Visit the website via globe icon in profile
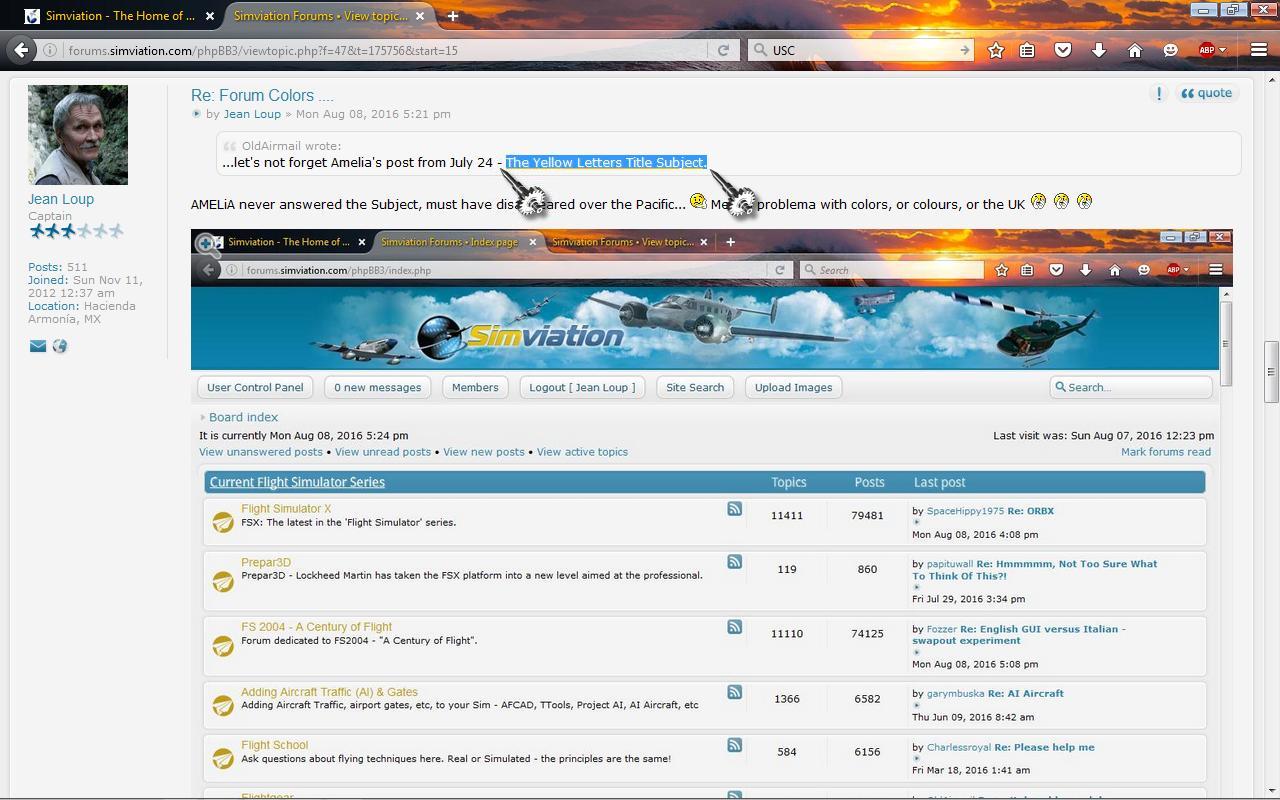The width and height of the screenshot is (1280, 800). click(x=60, y=346)
